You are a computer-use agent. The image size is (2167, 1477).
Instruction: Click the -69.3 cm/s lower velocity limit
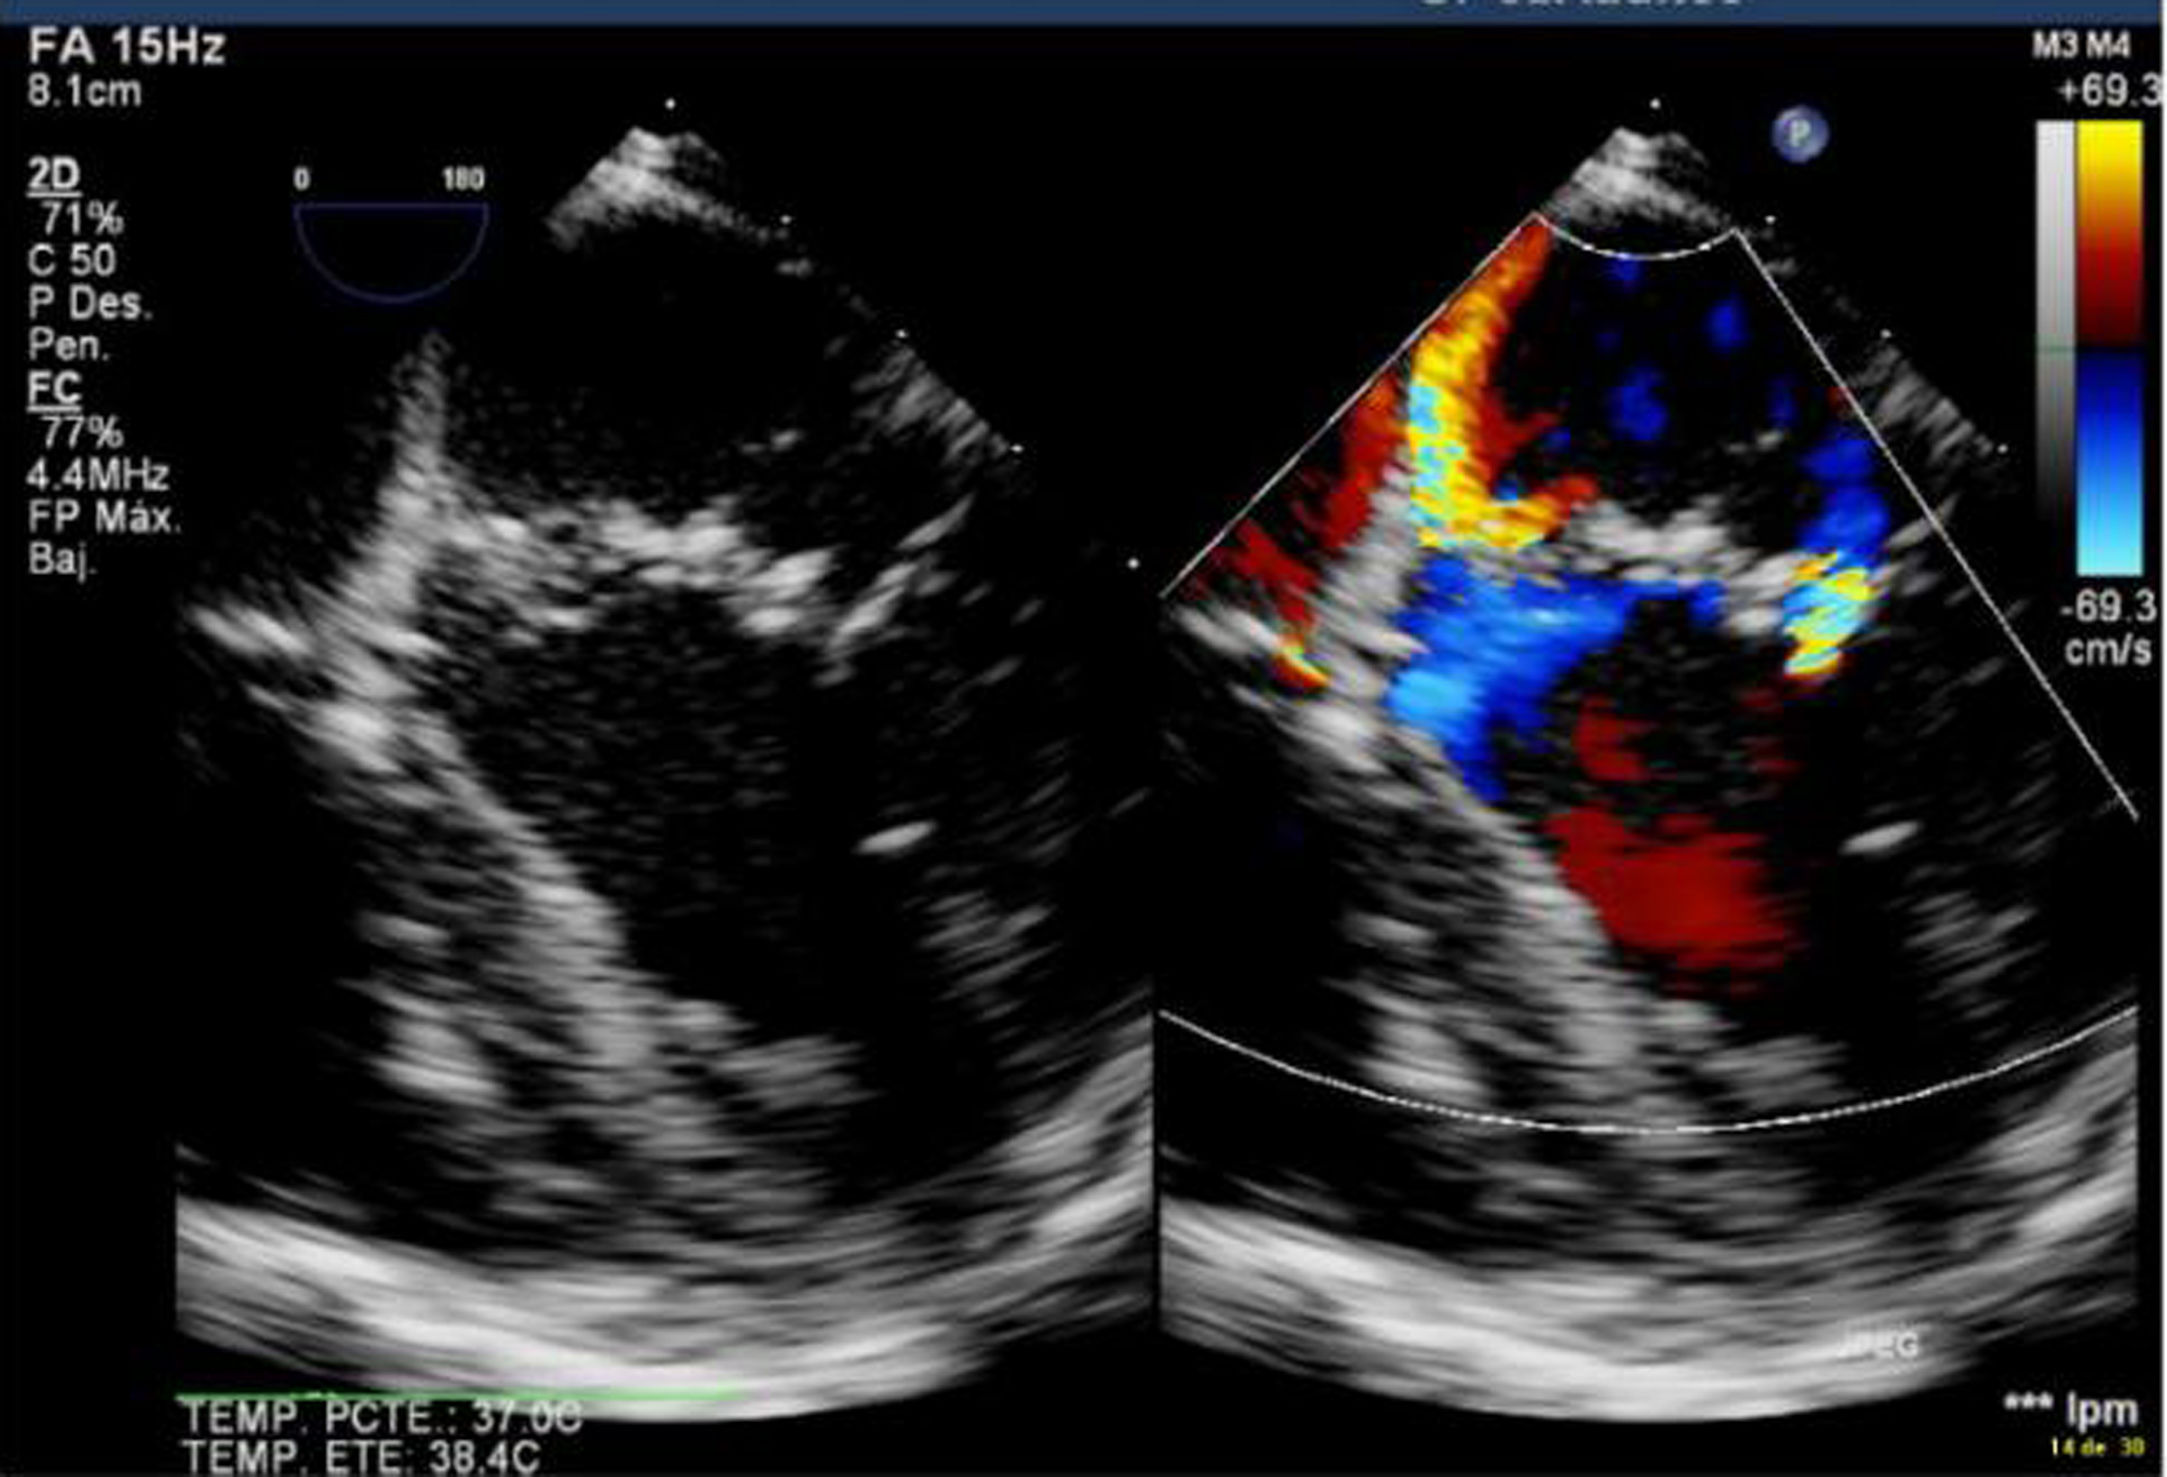[x=2108, y=628]
